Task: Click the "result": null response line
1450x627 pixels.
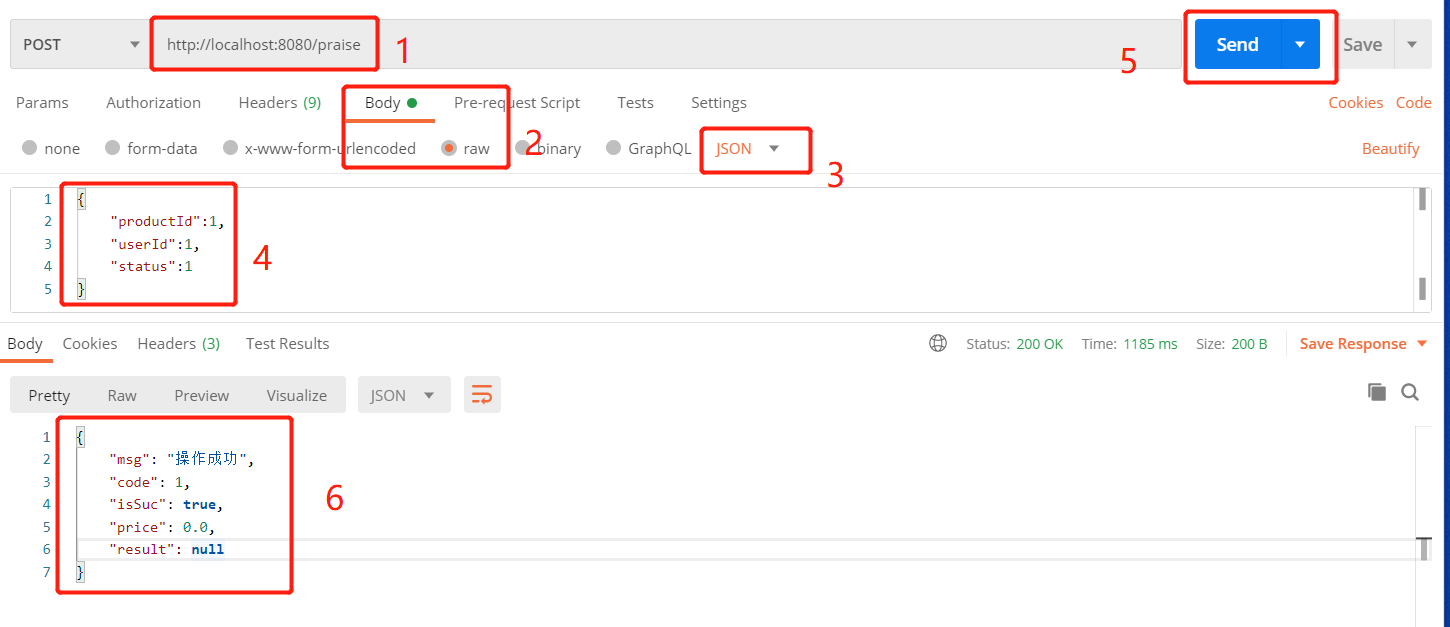Action: [167, 550]
